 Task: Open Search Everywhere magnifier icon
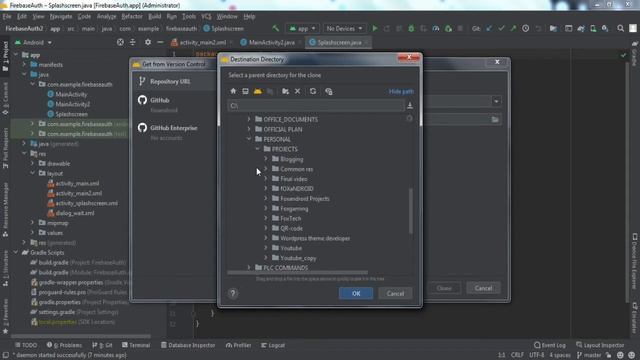(x=620, y=29)
